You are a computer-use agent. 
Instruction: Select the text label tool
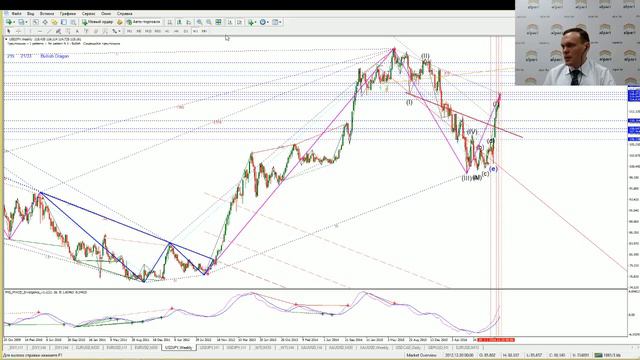[87, 31]
